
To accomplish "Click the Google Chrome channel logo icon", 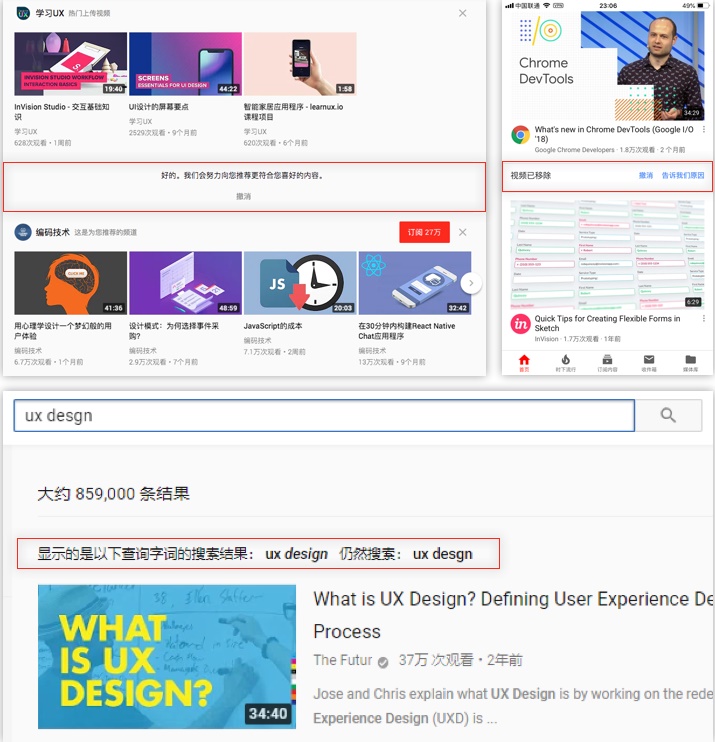I will [x=520, y=135].
